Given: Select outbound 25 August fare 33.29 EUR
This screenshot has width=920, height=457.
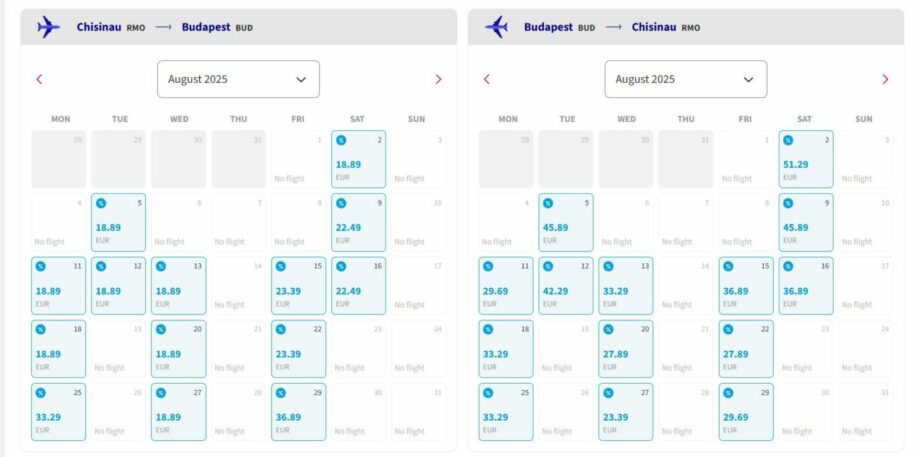Looking at the screenshot, I should click(x=59, y=412).
